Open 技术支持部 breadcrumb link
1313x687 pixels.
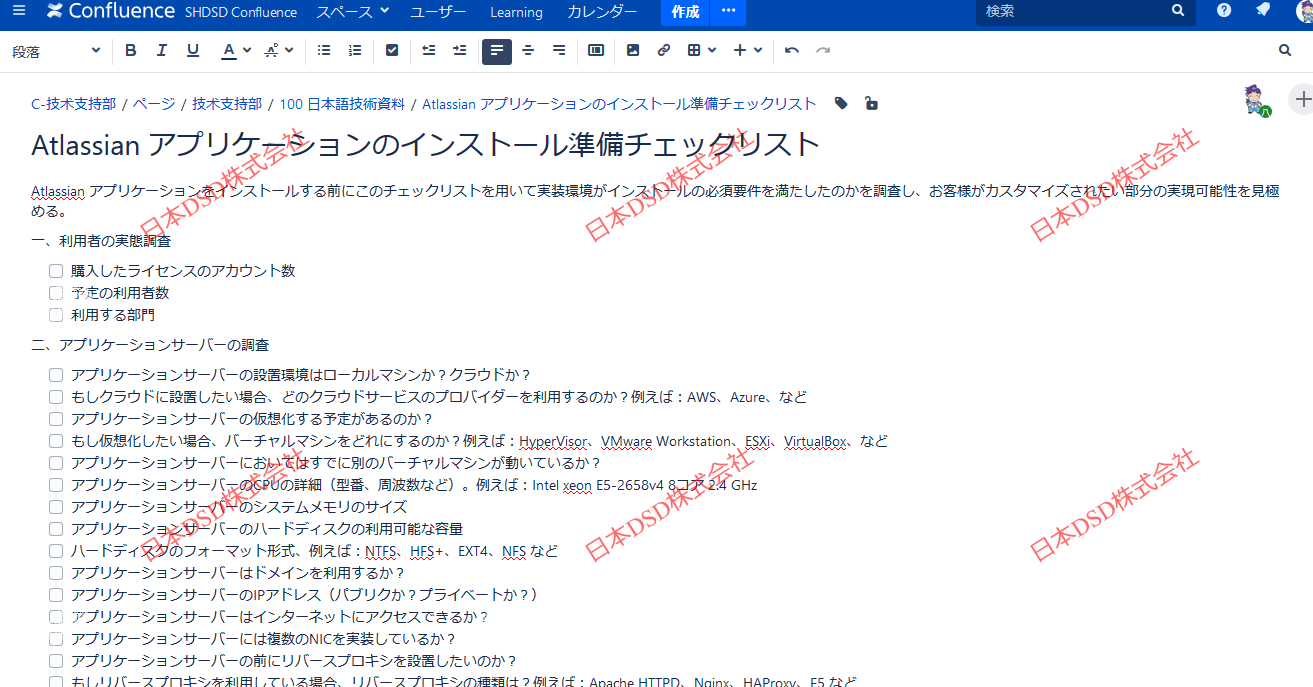pos(227,104)
